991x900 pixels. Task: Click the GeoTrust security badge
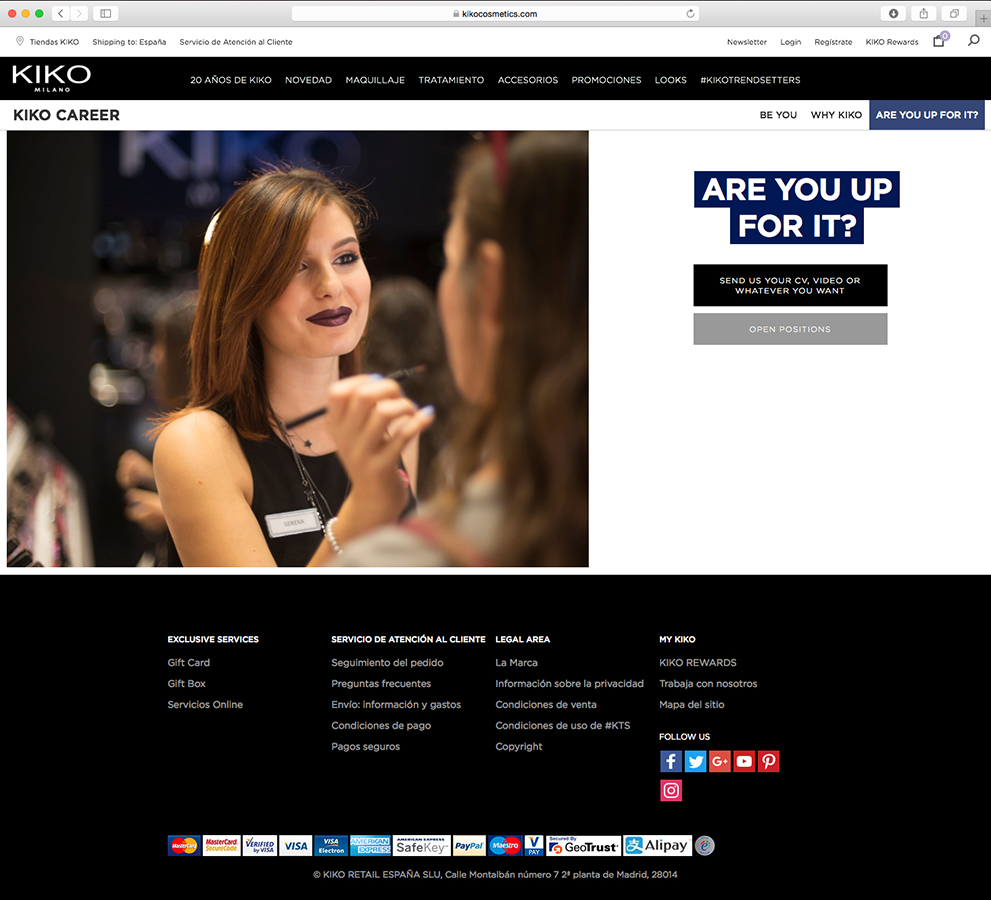tap(583, 846)
